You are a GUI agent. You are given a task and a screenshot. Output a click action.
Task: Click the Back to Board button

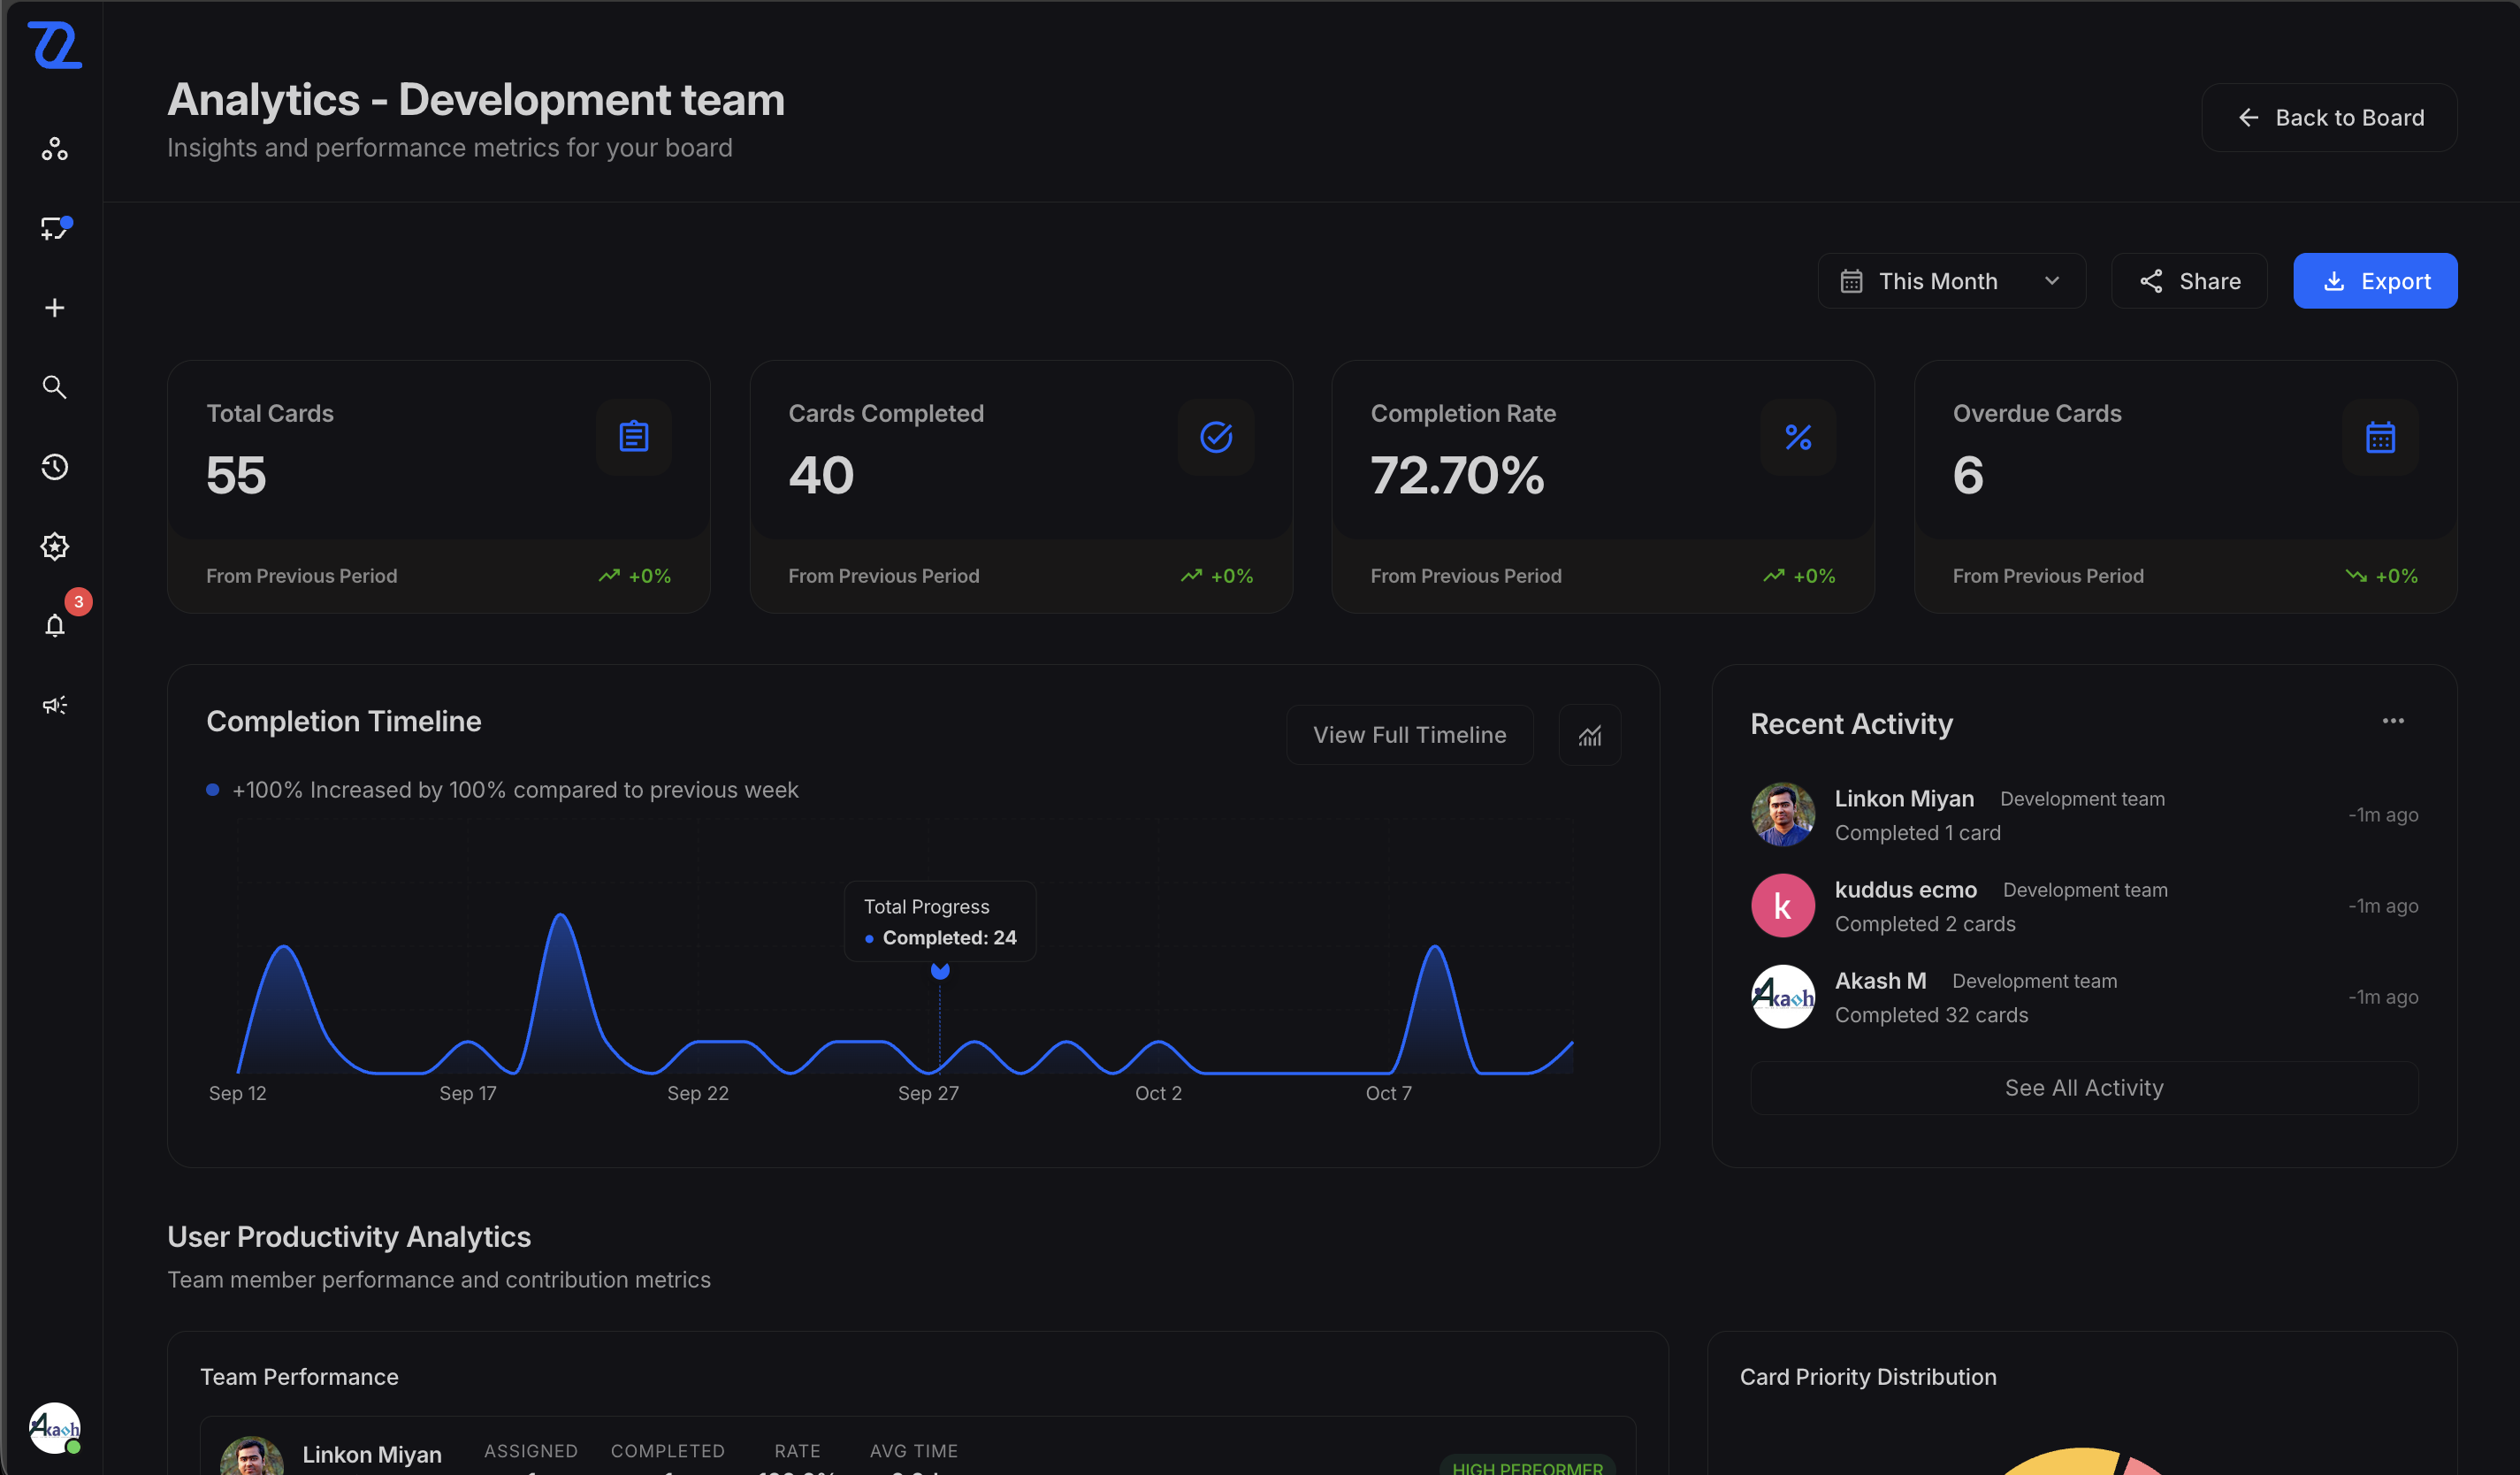point(2329,118)
